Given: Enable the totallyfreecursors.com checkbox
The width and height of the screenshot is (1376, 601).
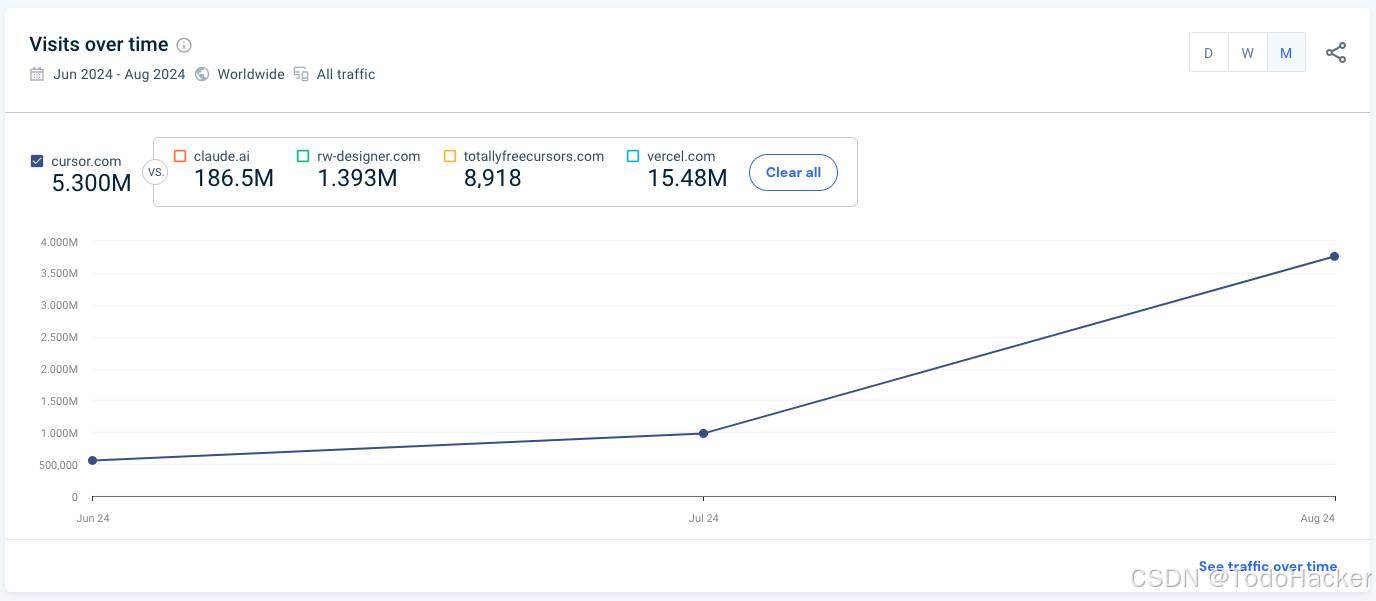Looking at the screenshot, I should pyautogui.click(x=450, y=156).
